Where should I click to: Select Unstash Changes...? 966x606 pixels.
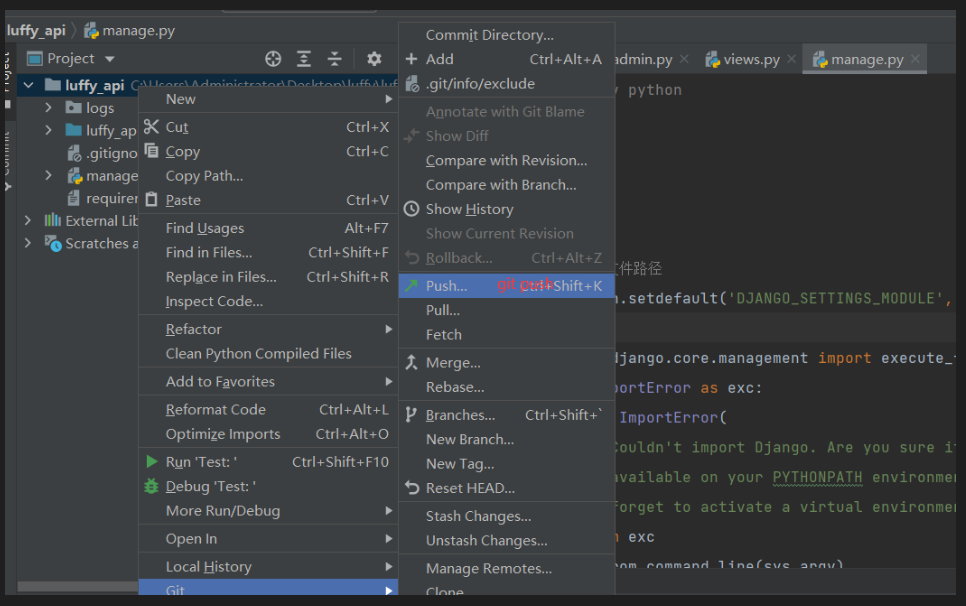coord(507,540)
